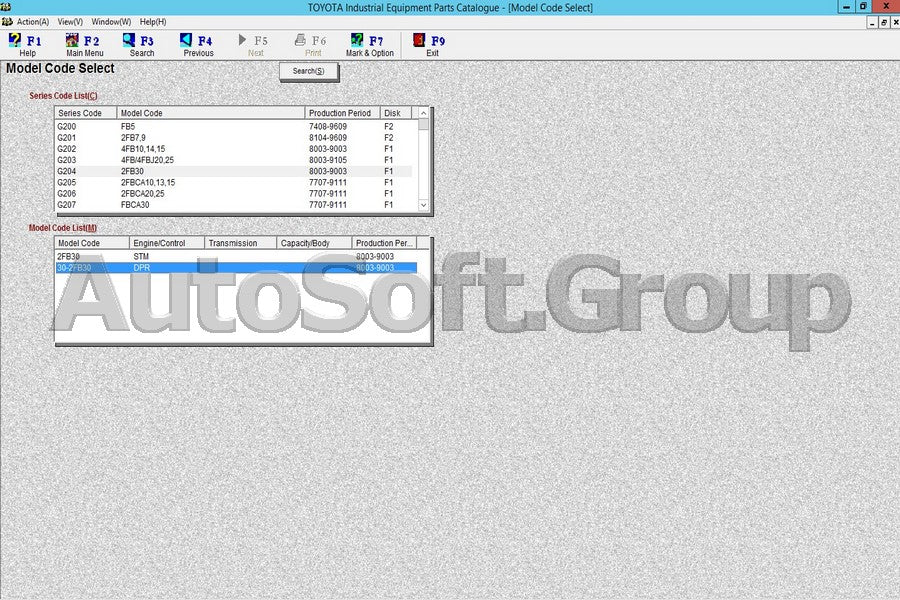Open Main Menu with F2 icon
Image resolution: width=900 pixels, height=600 pixels.
(x=73, y=41)
